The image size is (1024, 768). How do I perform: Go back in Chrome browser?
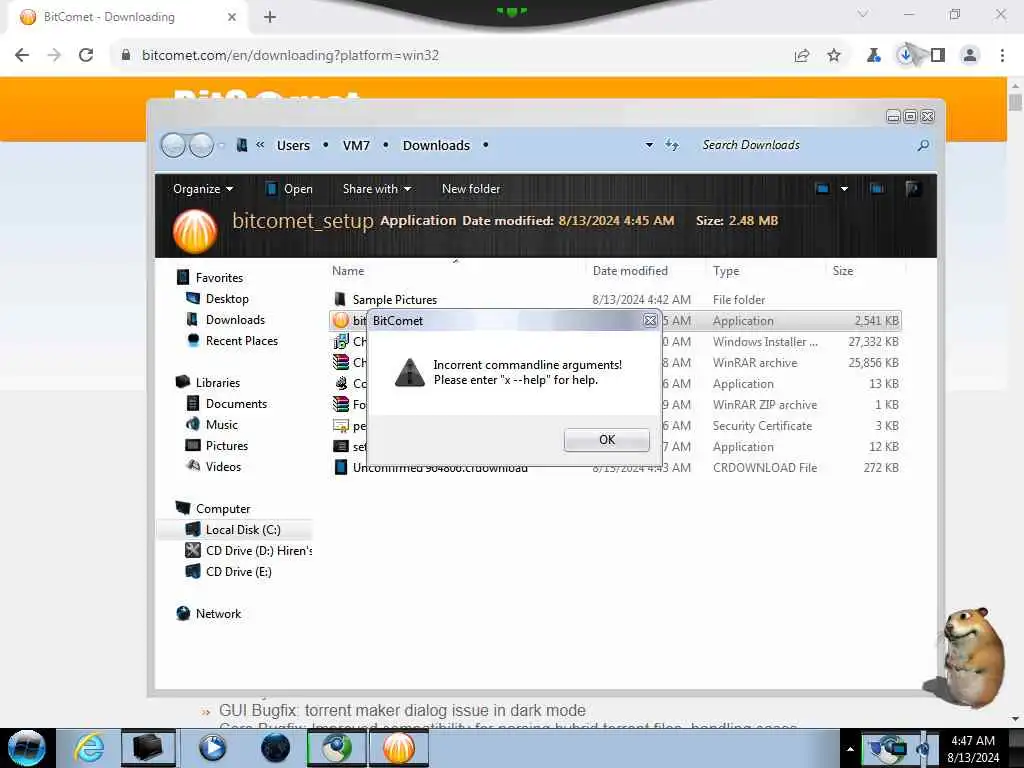[x=22, y=55]
